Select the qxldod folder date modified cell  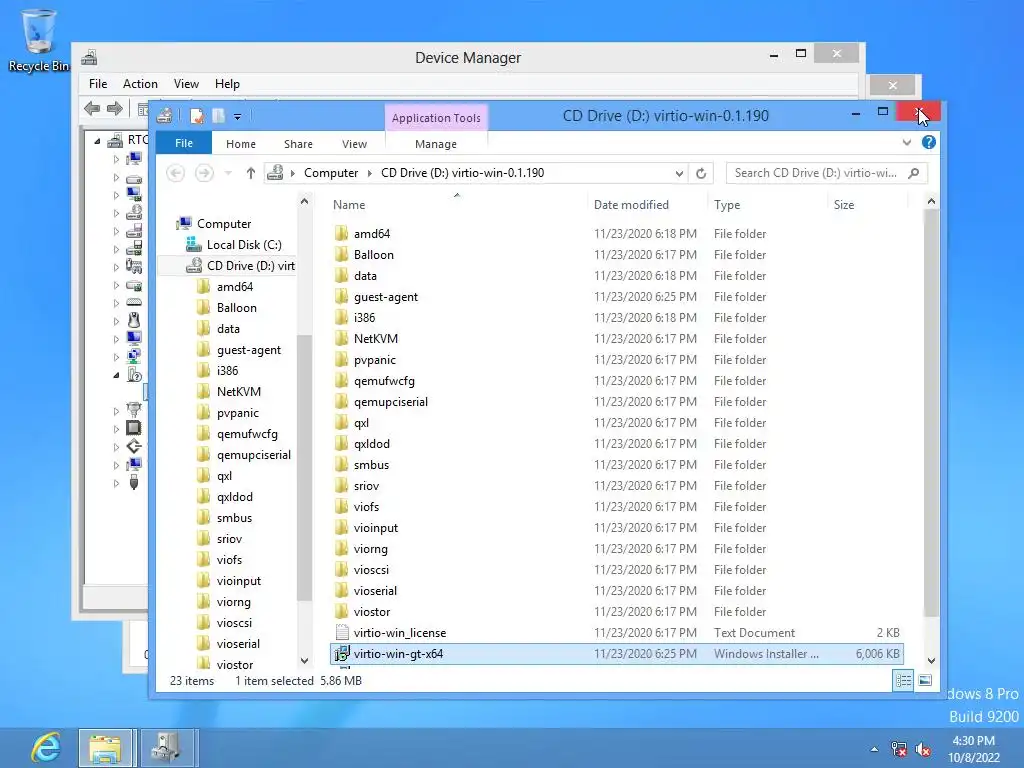pyautogui.click(x=645, y=444)
